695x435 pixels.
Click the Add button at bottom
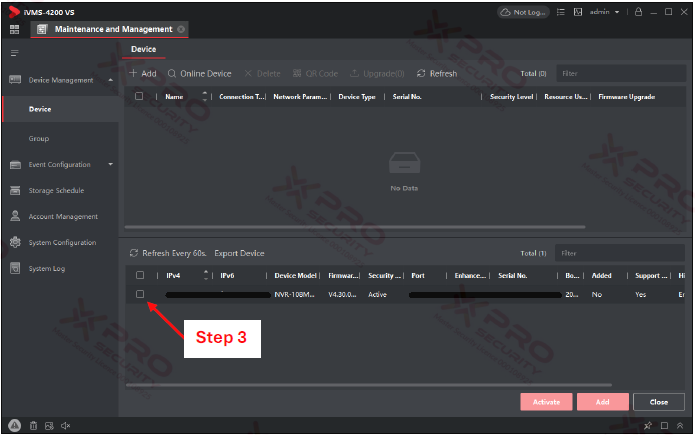pyautogui.click(x=602, y=402)
